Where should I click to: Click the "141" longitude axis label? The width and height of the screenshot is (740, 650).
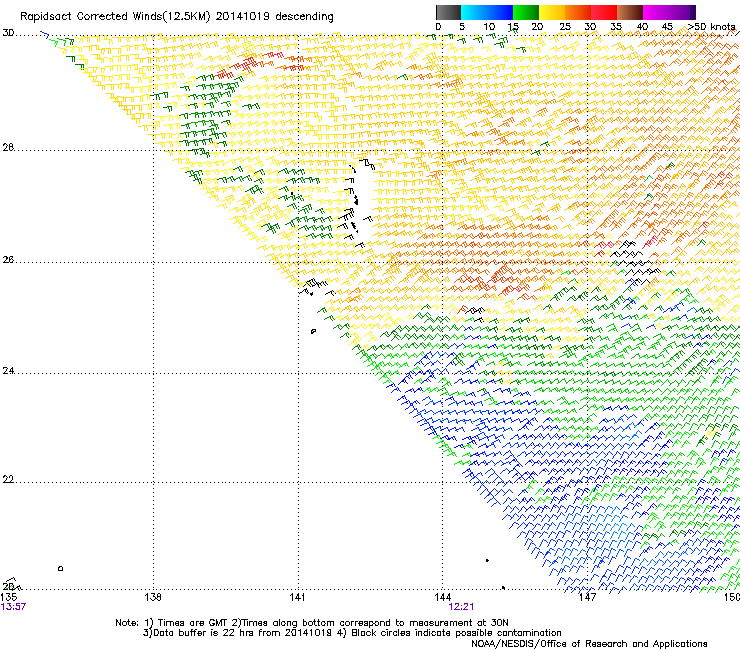(x=297, y=597)
